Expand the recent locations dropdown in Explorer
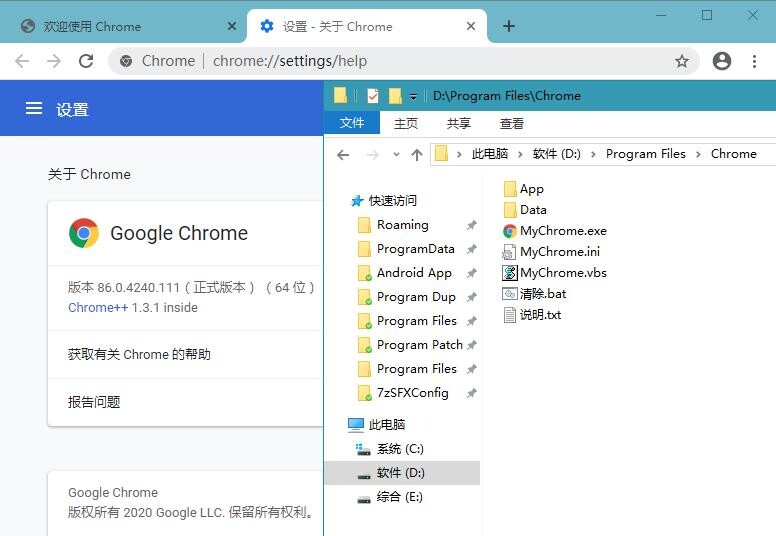This screenshot has height=536, width=776. point(396,155)
